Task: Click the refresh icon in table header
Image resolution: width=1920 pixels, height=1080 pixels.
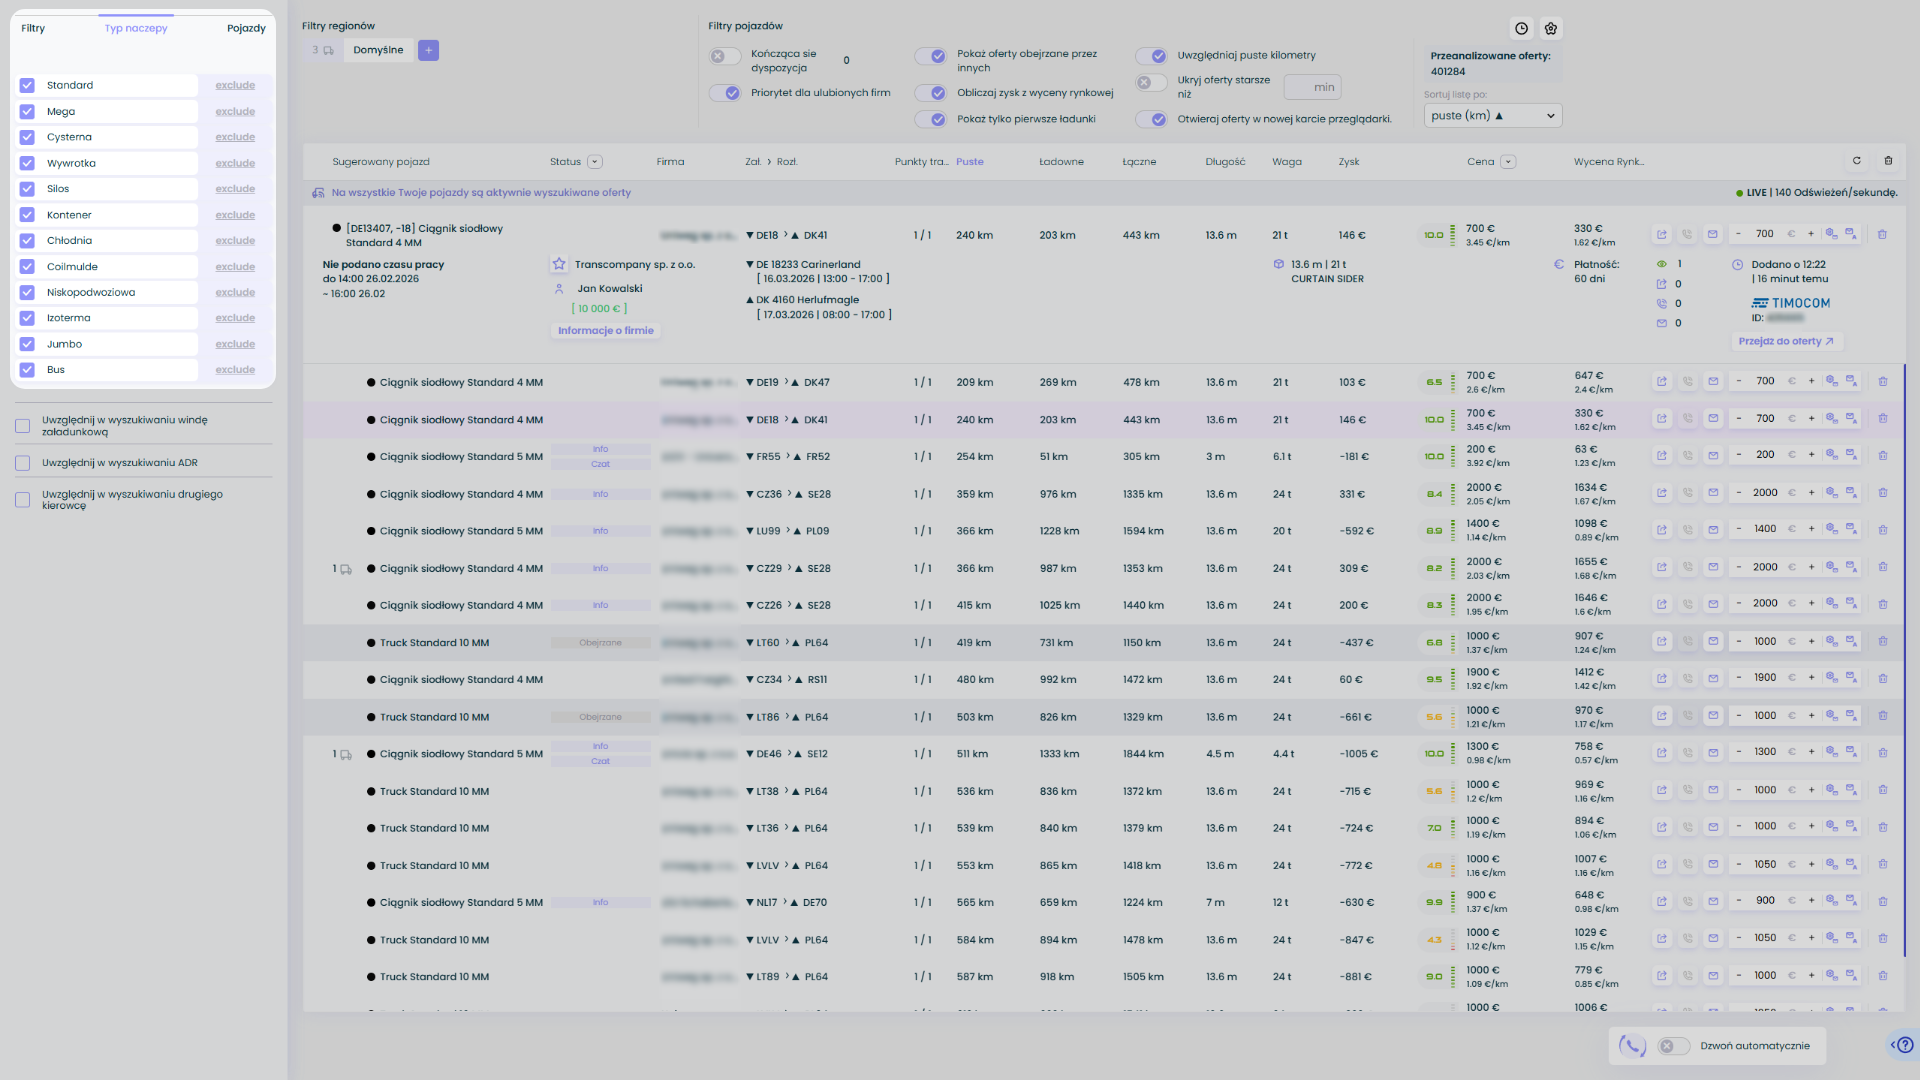Action: [1857, 161]
